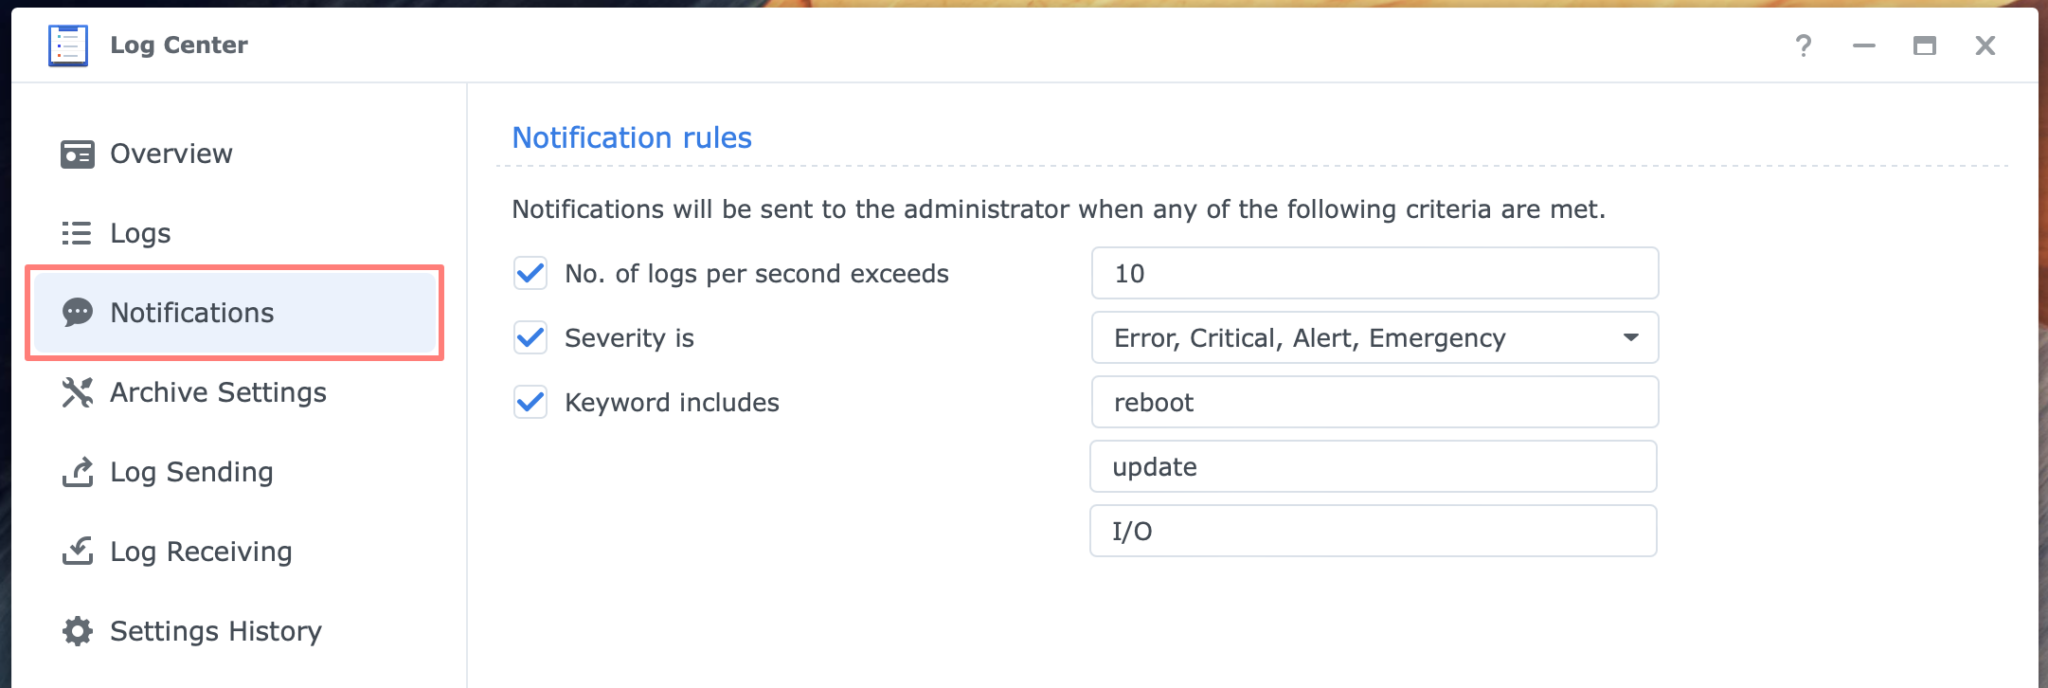Go to the Log Receiving section
This screenshot has height=688, width=2048.
tap(201, 551)
